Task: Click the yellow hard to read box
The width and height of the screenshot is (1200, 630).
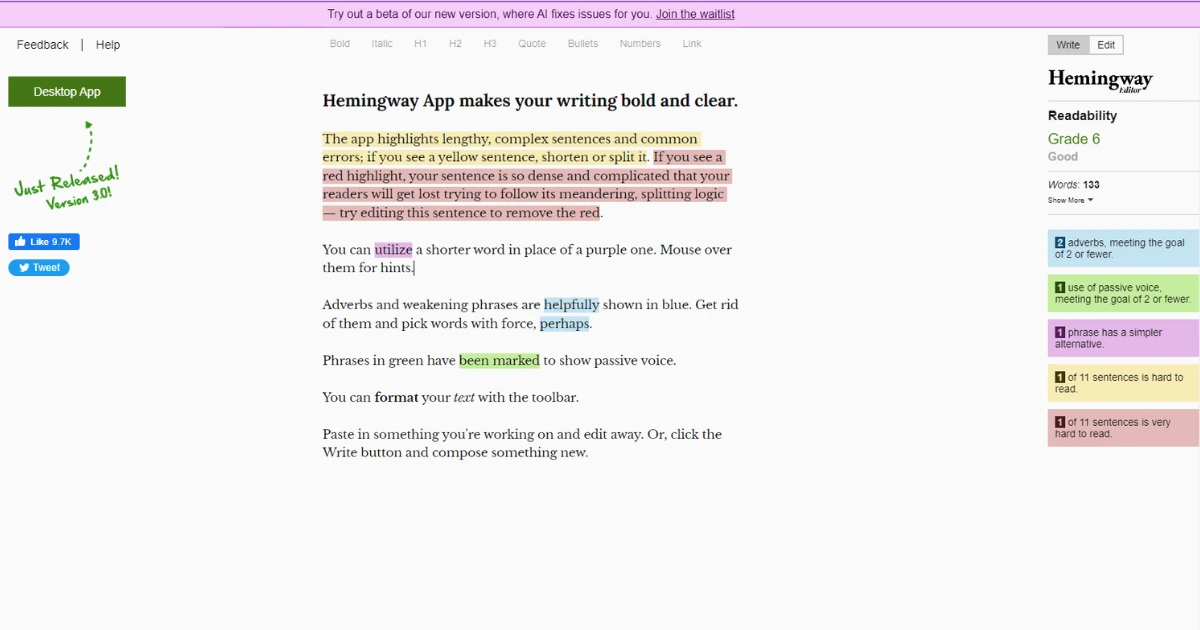Action: 1123,383
